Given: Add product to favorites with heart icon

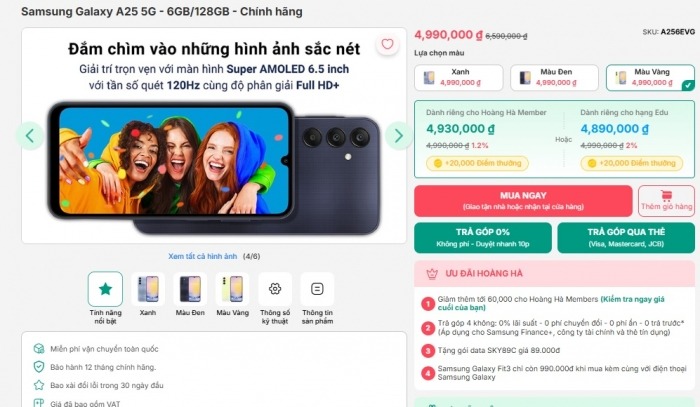Looking at the screenshot, I should click(x=387, y=44).
